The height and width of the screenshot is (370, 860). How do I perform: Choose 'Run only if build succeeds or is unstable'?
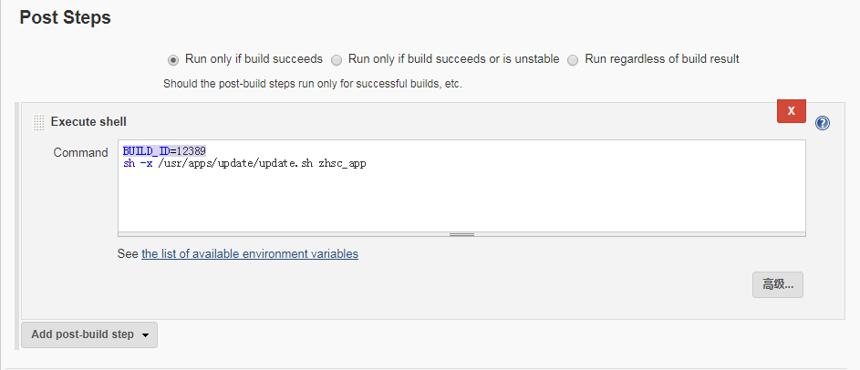337,60
